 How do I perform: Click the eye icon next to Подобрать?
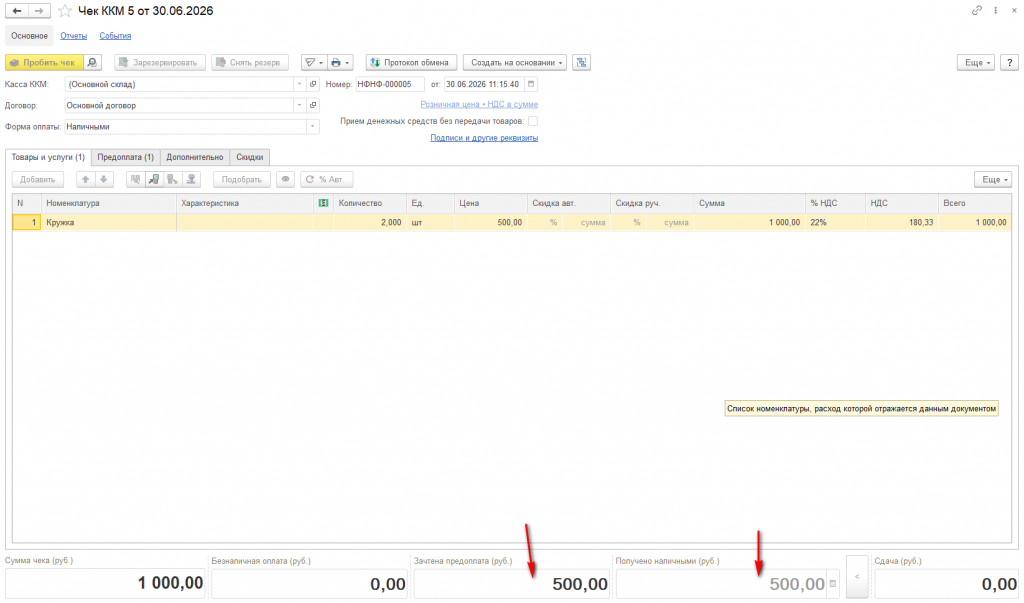[x=285, y=180]
